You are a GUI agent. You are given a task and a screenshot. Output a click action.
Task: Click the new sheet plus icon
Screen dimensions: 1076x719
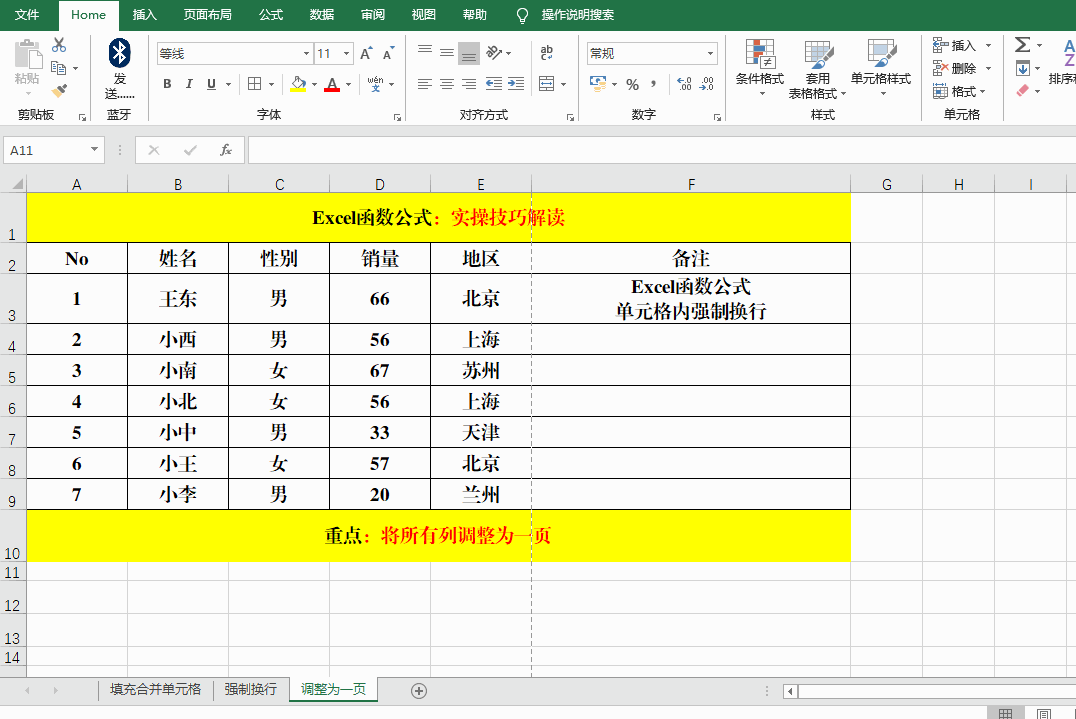point(419,690)
